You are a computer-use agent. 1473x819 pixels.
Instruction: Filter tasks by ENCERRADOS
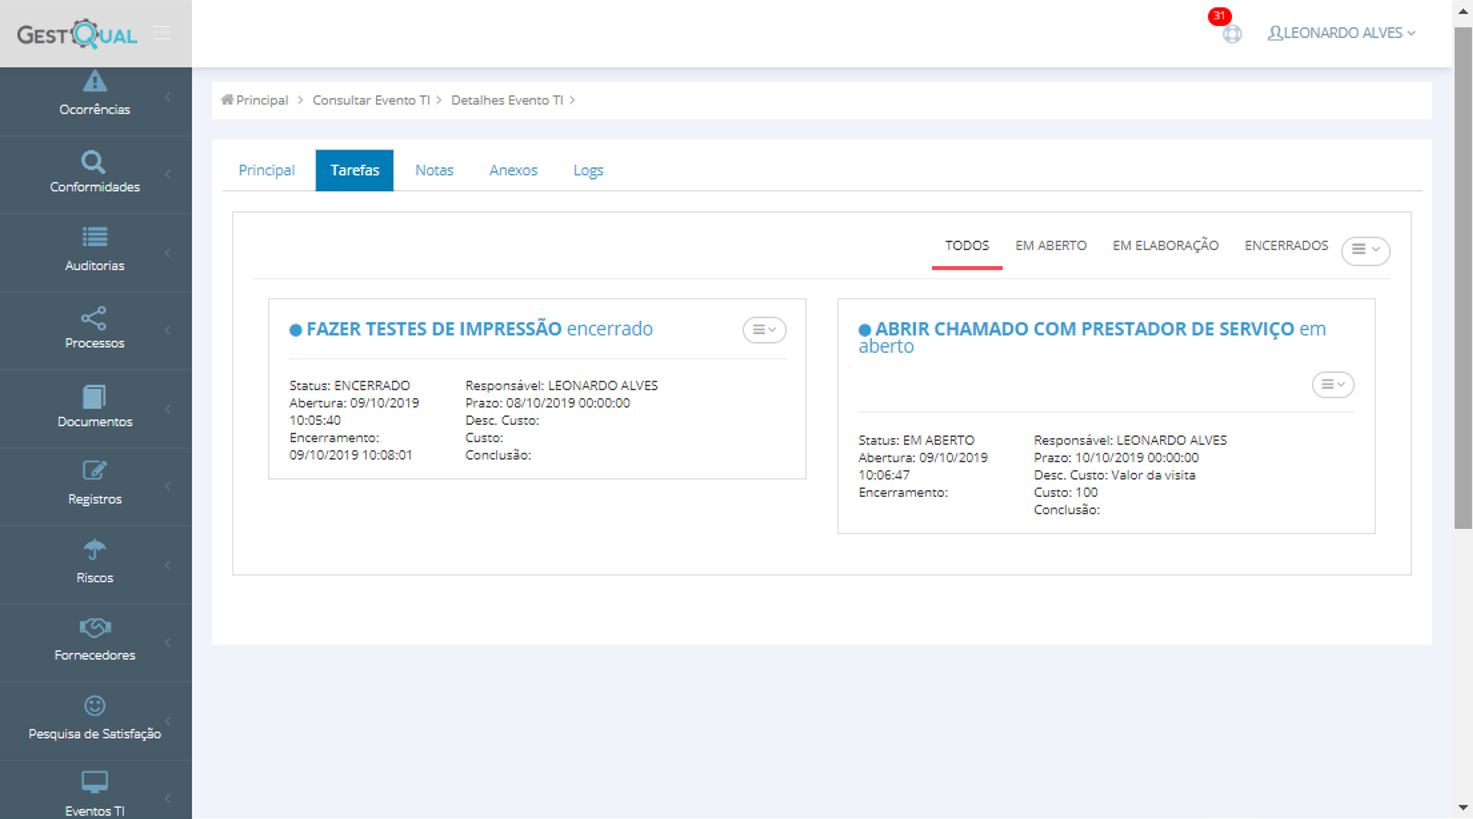click(1286, 246)
